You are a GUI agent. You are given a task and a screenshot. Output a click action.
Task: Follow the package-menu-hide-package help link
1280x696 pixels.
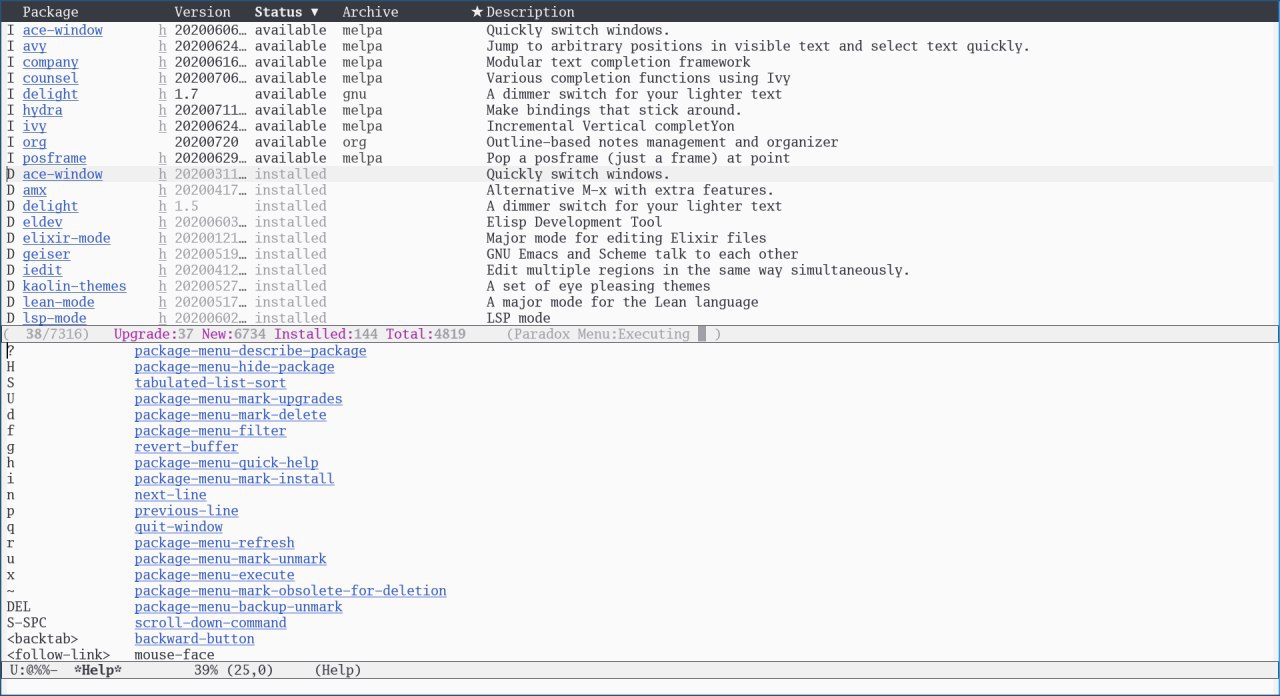coord(234,367)
